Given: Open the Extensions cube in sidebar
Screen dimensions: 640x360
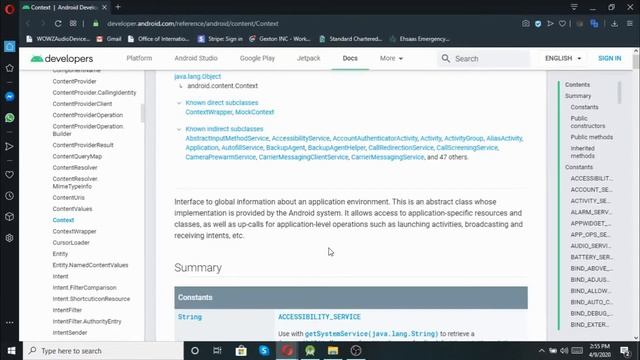Looking at the screenshot, I should pos(9,217).
